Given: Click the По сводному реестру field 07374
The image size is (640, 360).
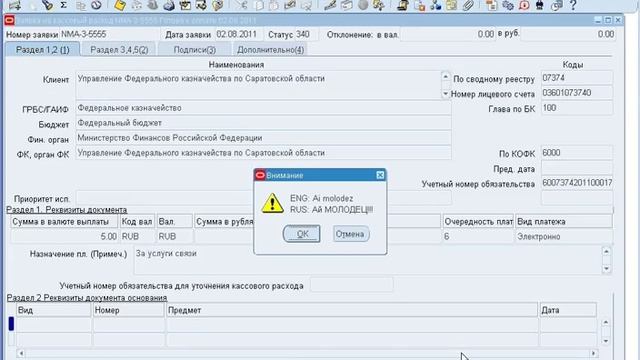Looking at the screenshot, I should [x=577, y=78].
